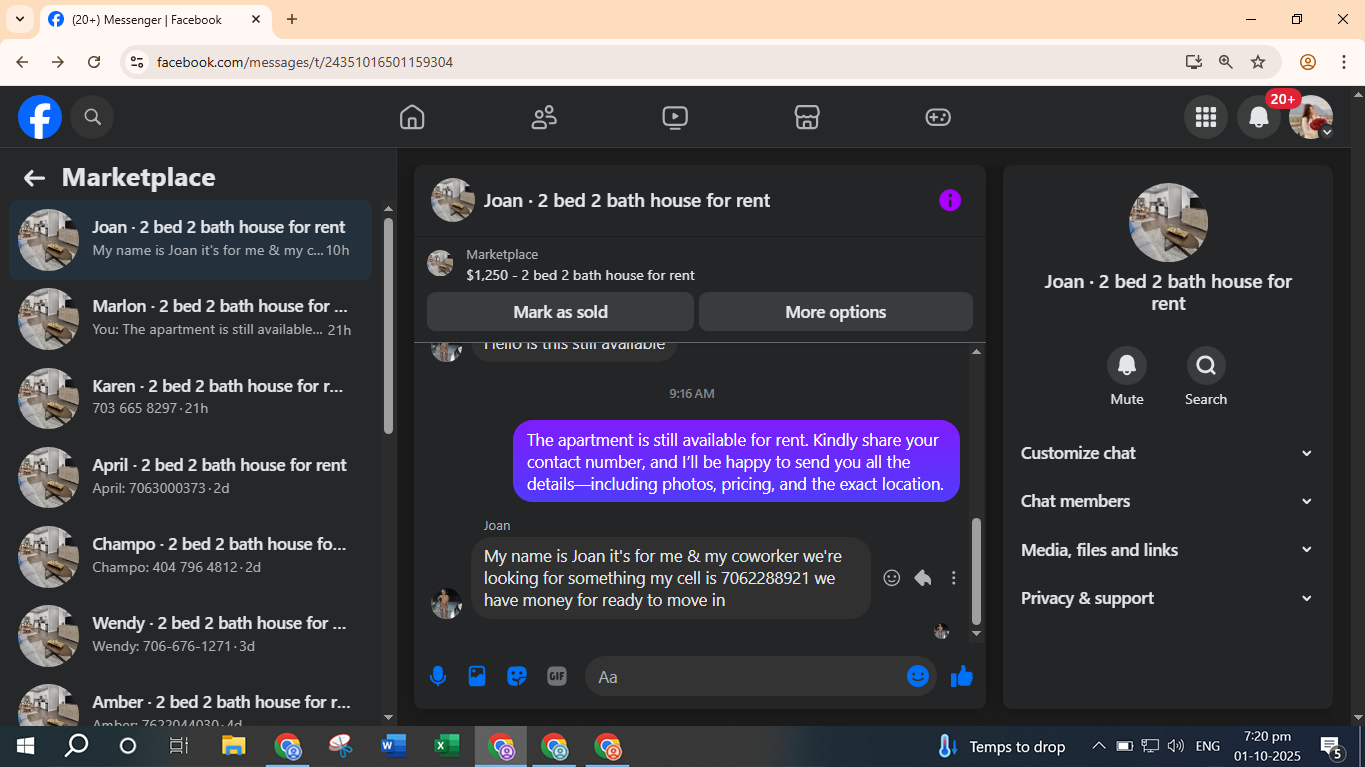Choose a sticker from the sticker icon
Viewport: 1365px width, 767px height.
click(x=517, y=677)
